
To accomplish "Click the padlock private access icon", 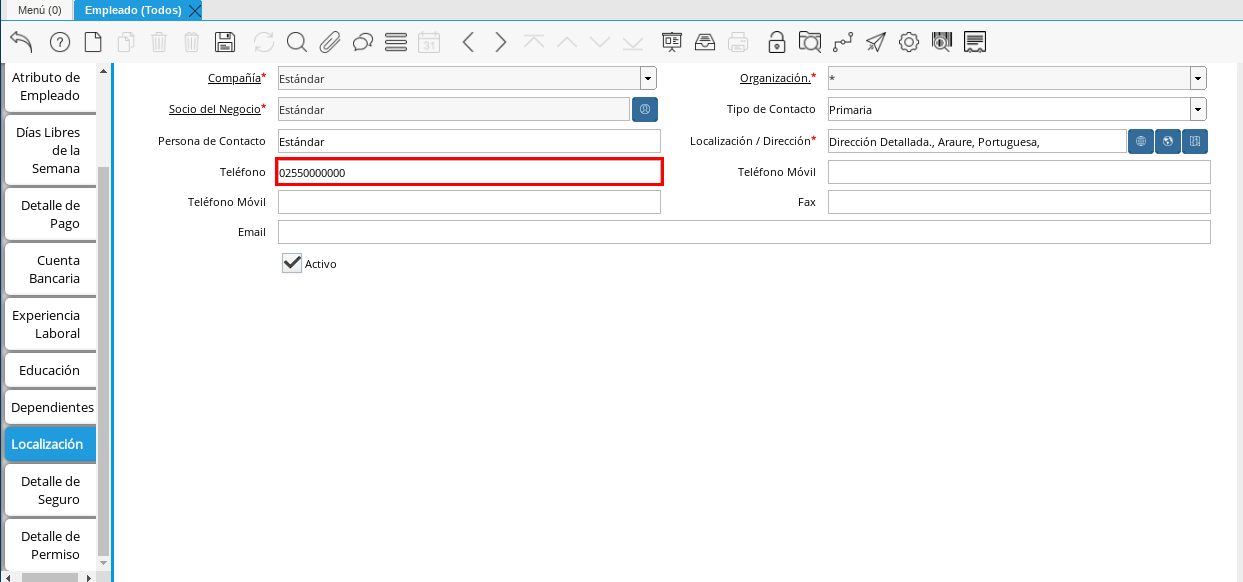I will [777, 42].
